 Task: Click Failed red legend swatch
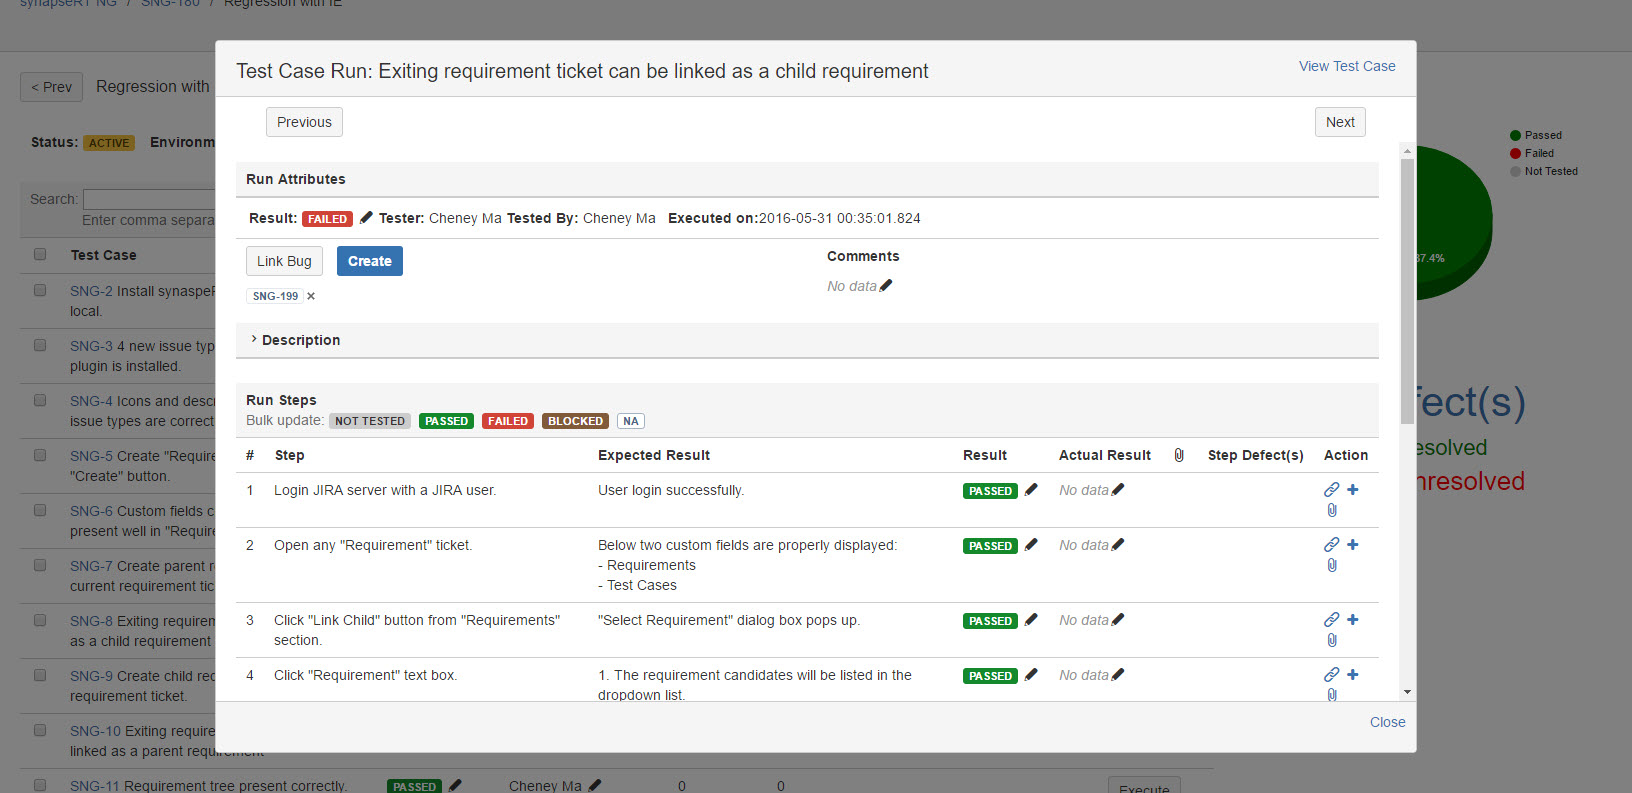click(1515, 153)
